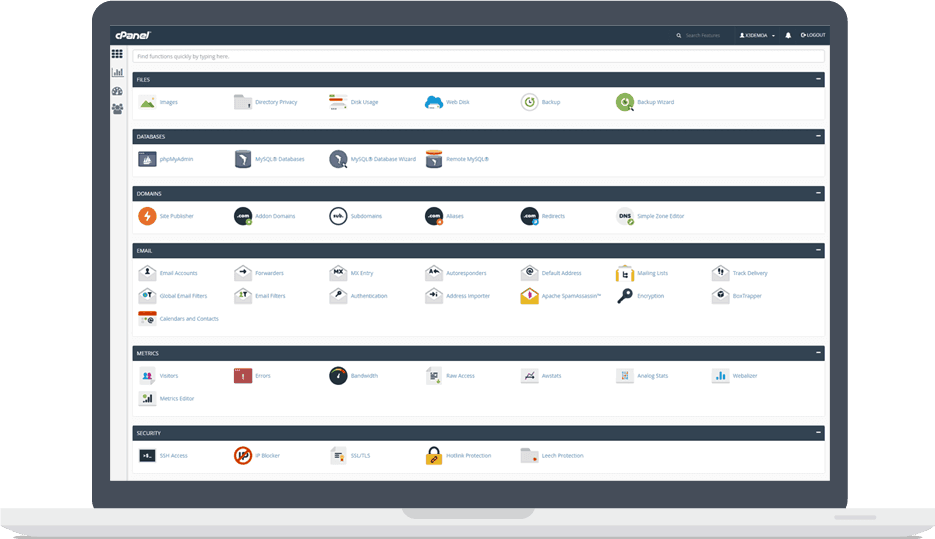Viewport: 935px width, 539px height.
Task: Collapse the Email section
Action: [818, 250]
